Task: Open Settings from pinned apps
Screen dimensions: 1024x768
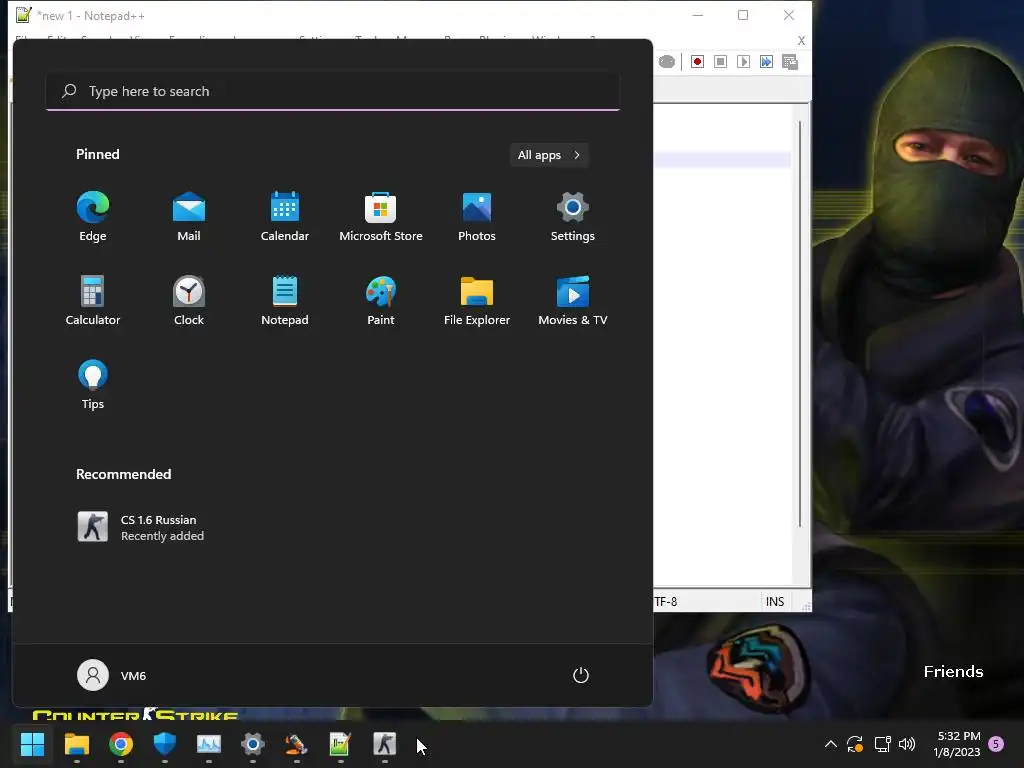Action: [573, 217]
